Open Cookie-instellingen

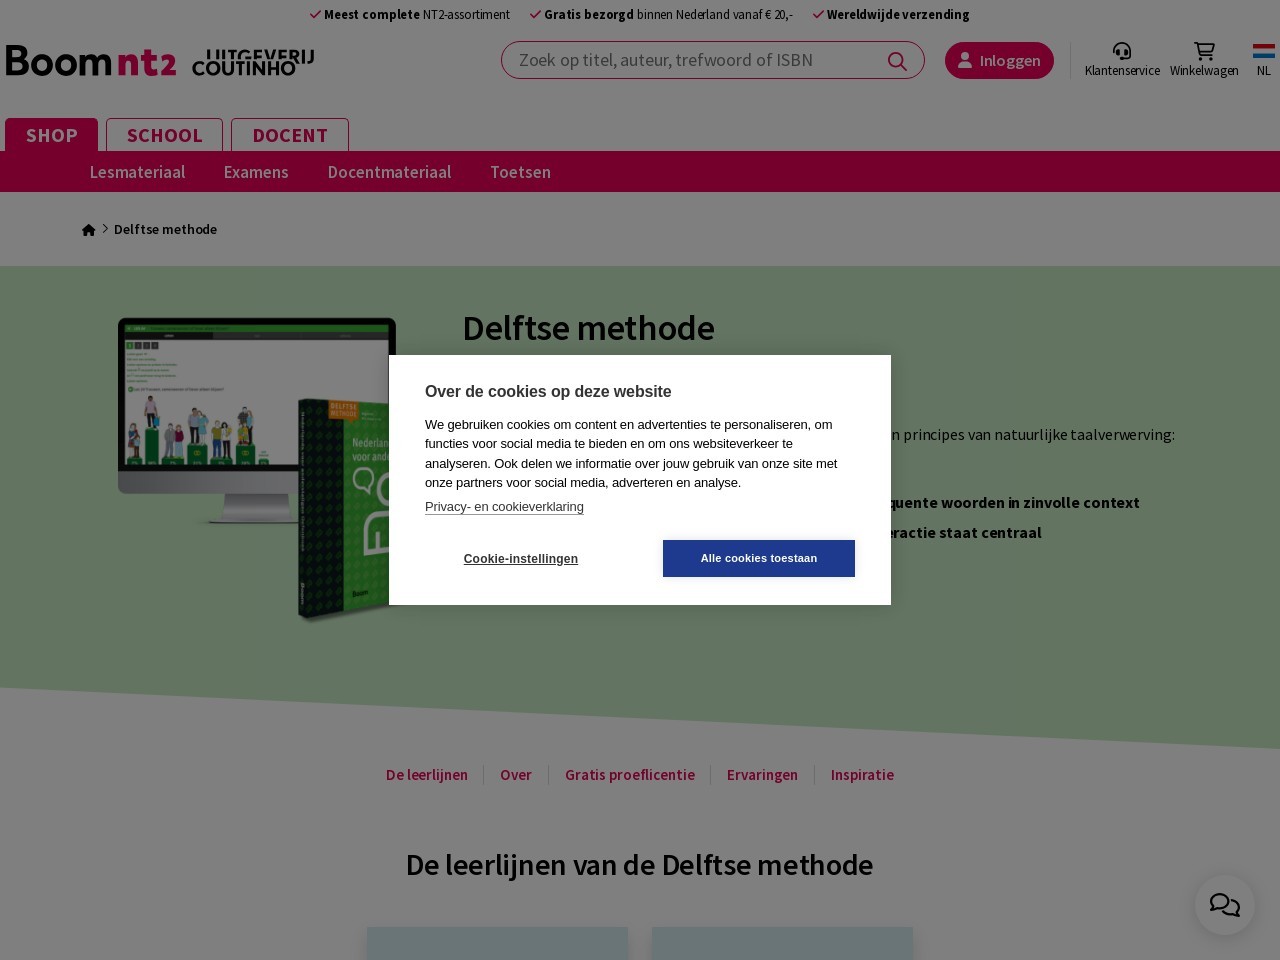tap(521, 559)
